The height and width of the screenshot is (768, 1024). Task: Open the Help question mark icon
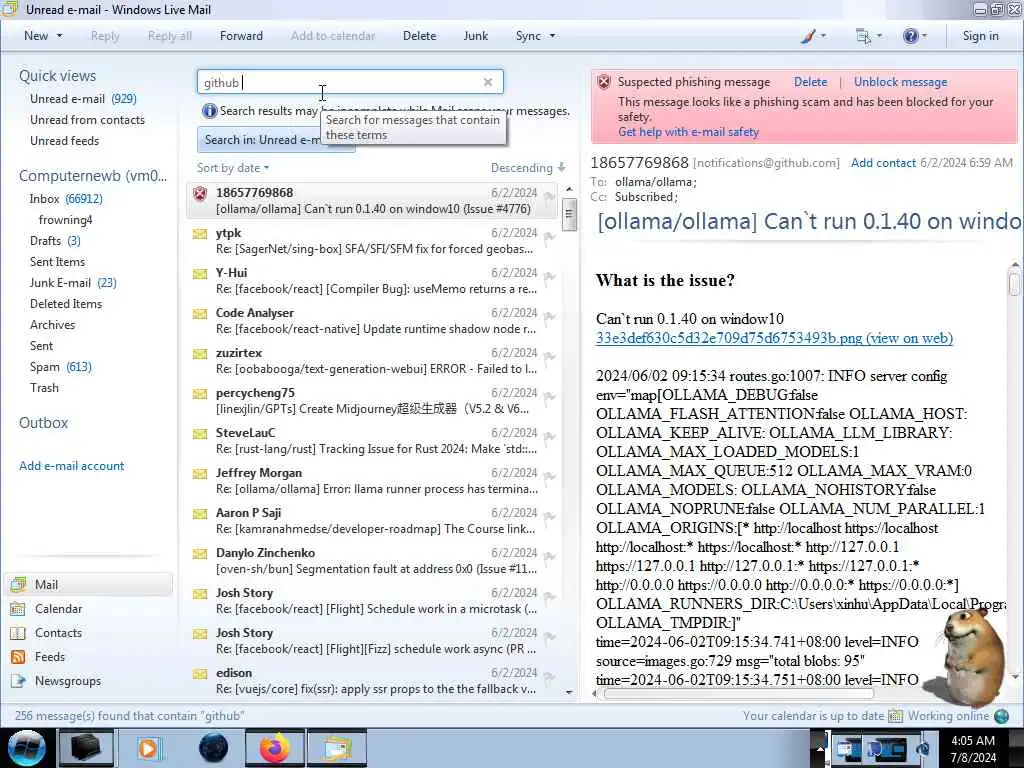point(914,36)
